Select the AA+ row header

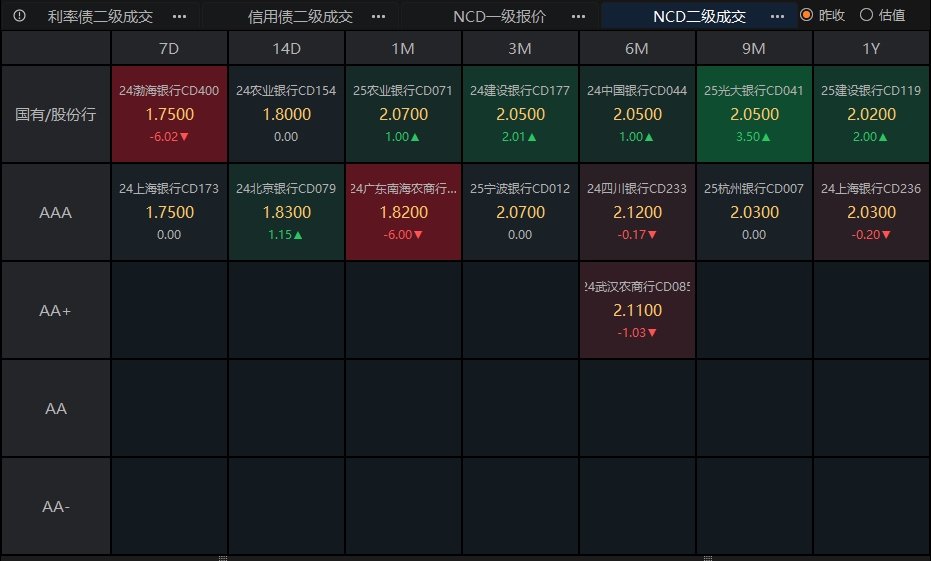56,310
